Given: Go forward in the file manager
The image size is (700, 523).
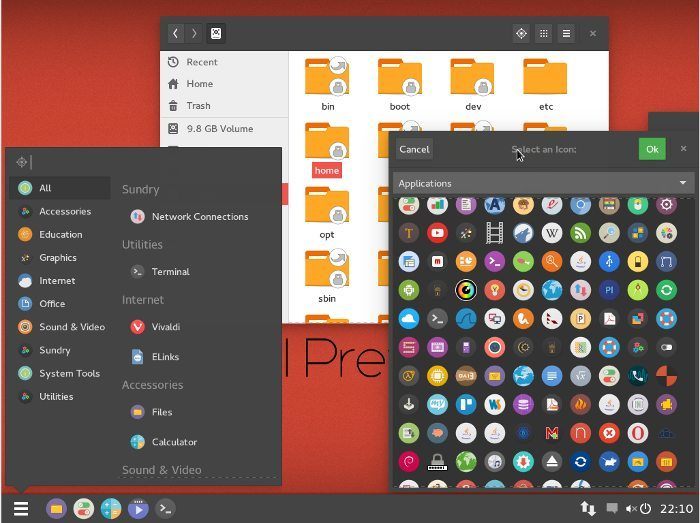Looking at the screenshot, I should (x=194, y=33).
